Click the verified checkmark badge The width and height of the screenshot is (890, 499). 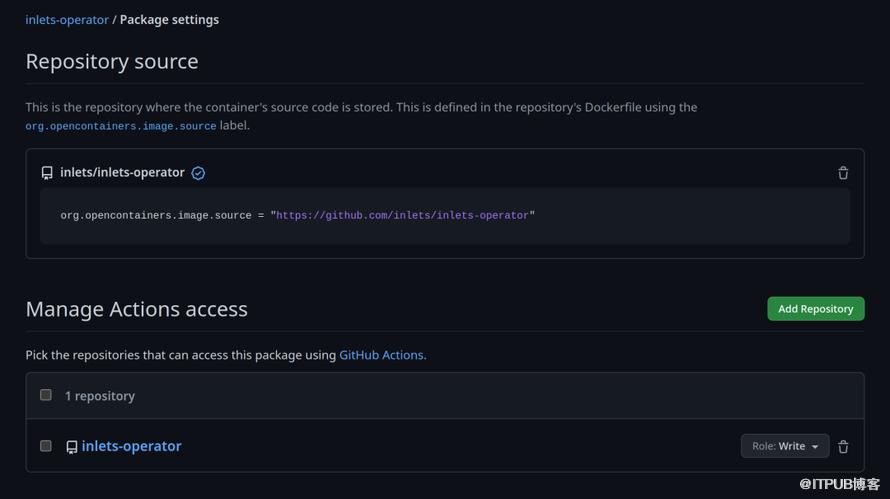pyautogui.click(x=198, y=173)
